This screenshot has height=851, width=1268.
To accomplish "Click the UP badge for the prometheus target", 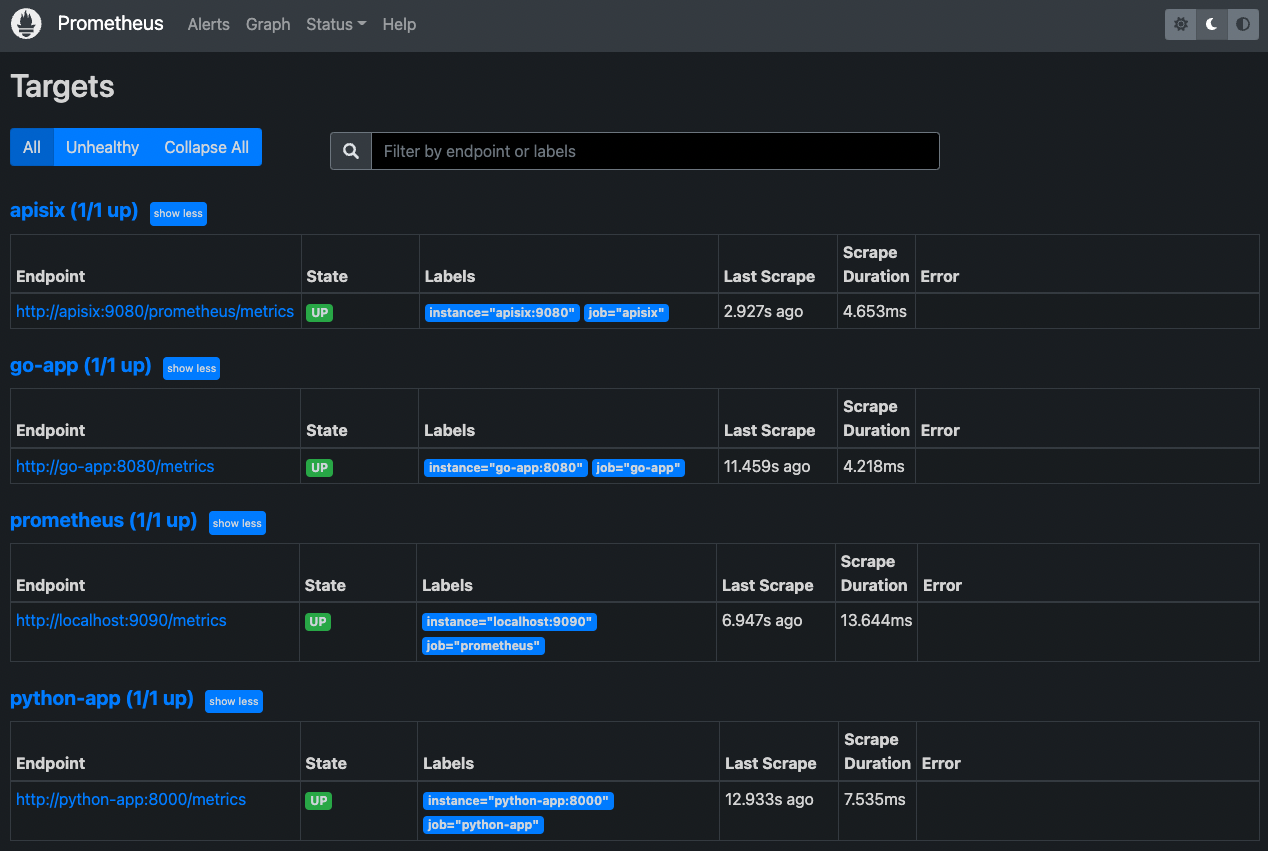I will tap(318, 621).
